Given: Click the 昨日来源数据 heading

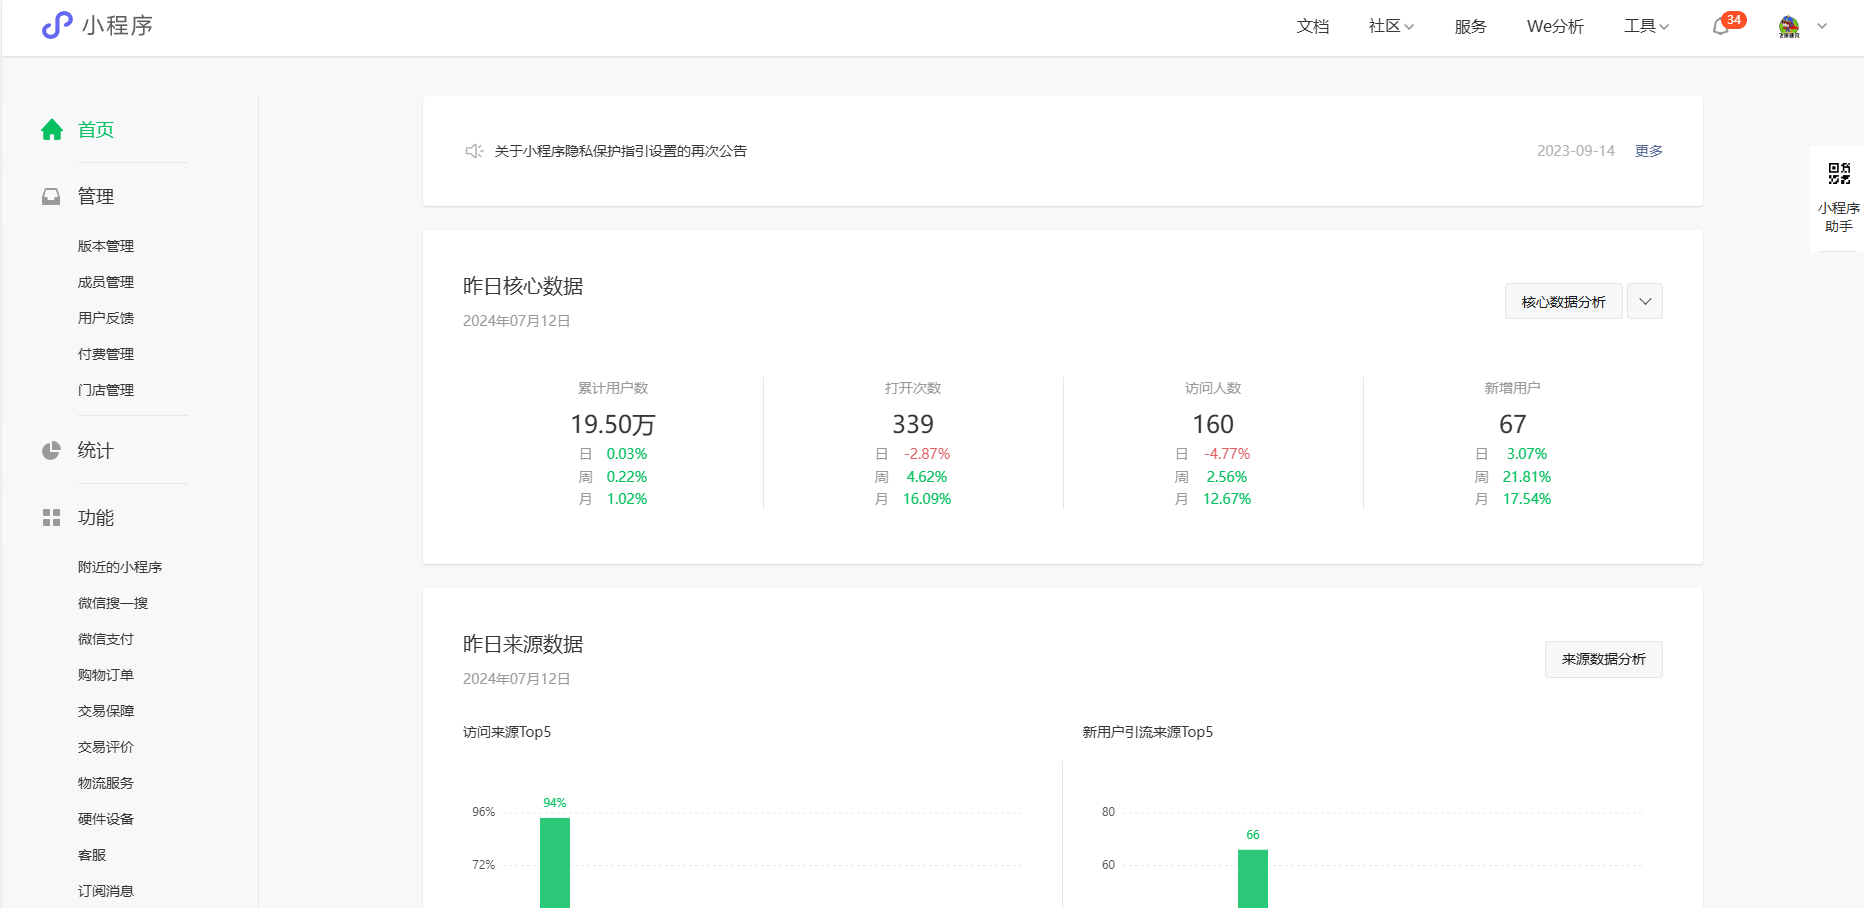Looking at the screenshot, I should [x=523, y=644].
